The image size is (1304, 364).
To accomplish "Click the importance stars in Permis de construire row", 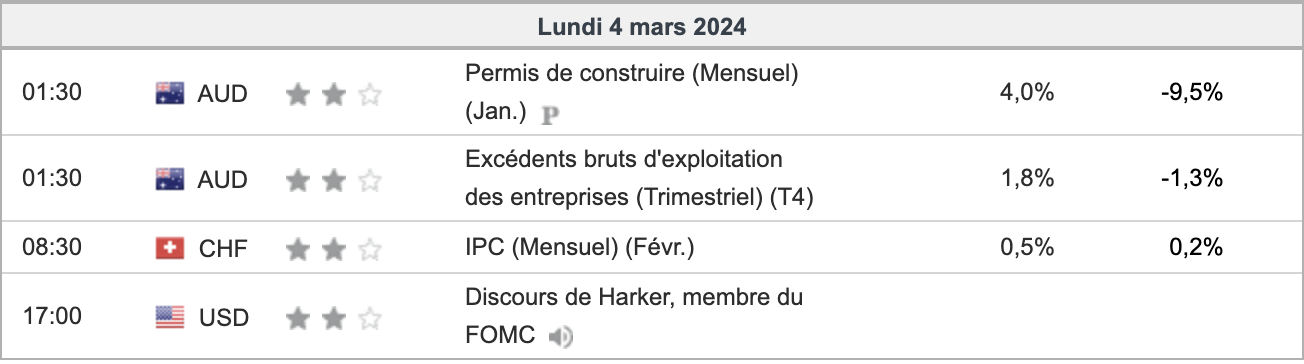I will [333, 94].
